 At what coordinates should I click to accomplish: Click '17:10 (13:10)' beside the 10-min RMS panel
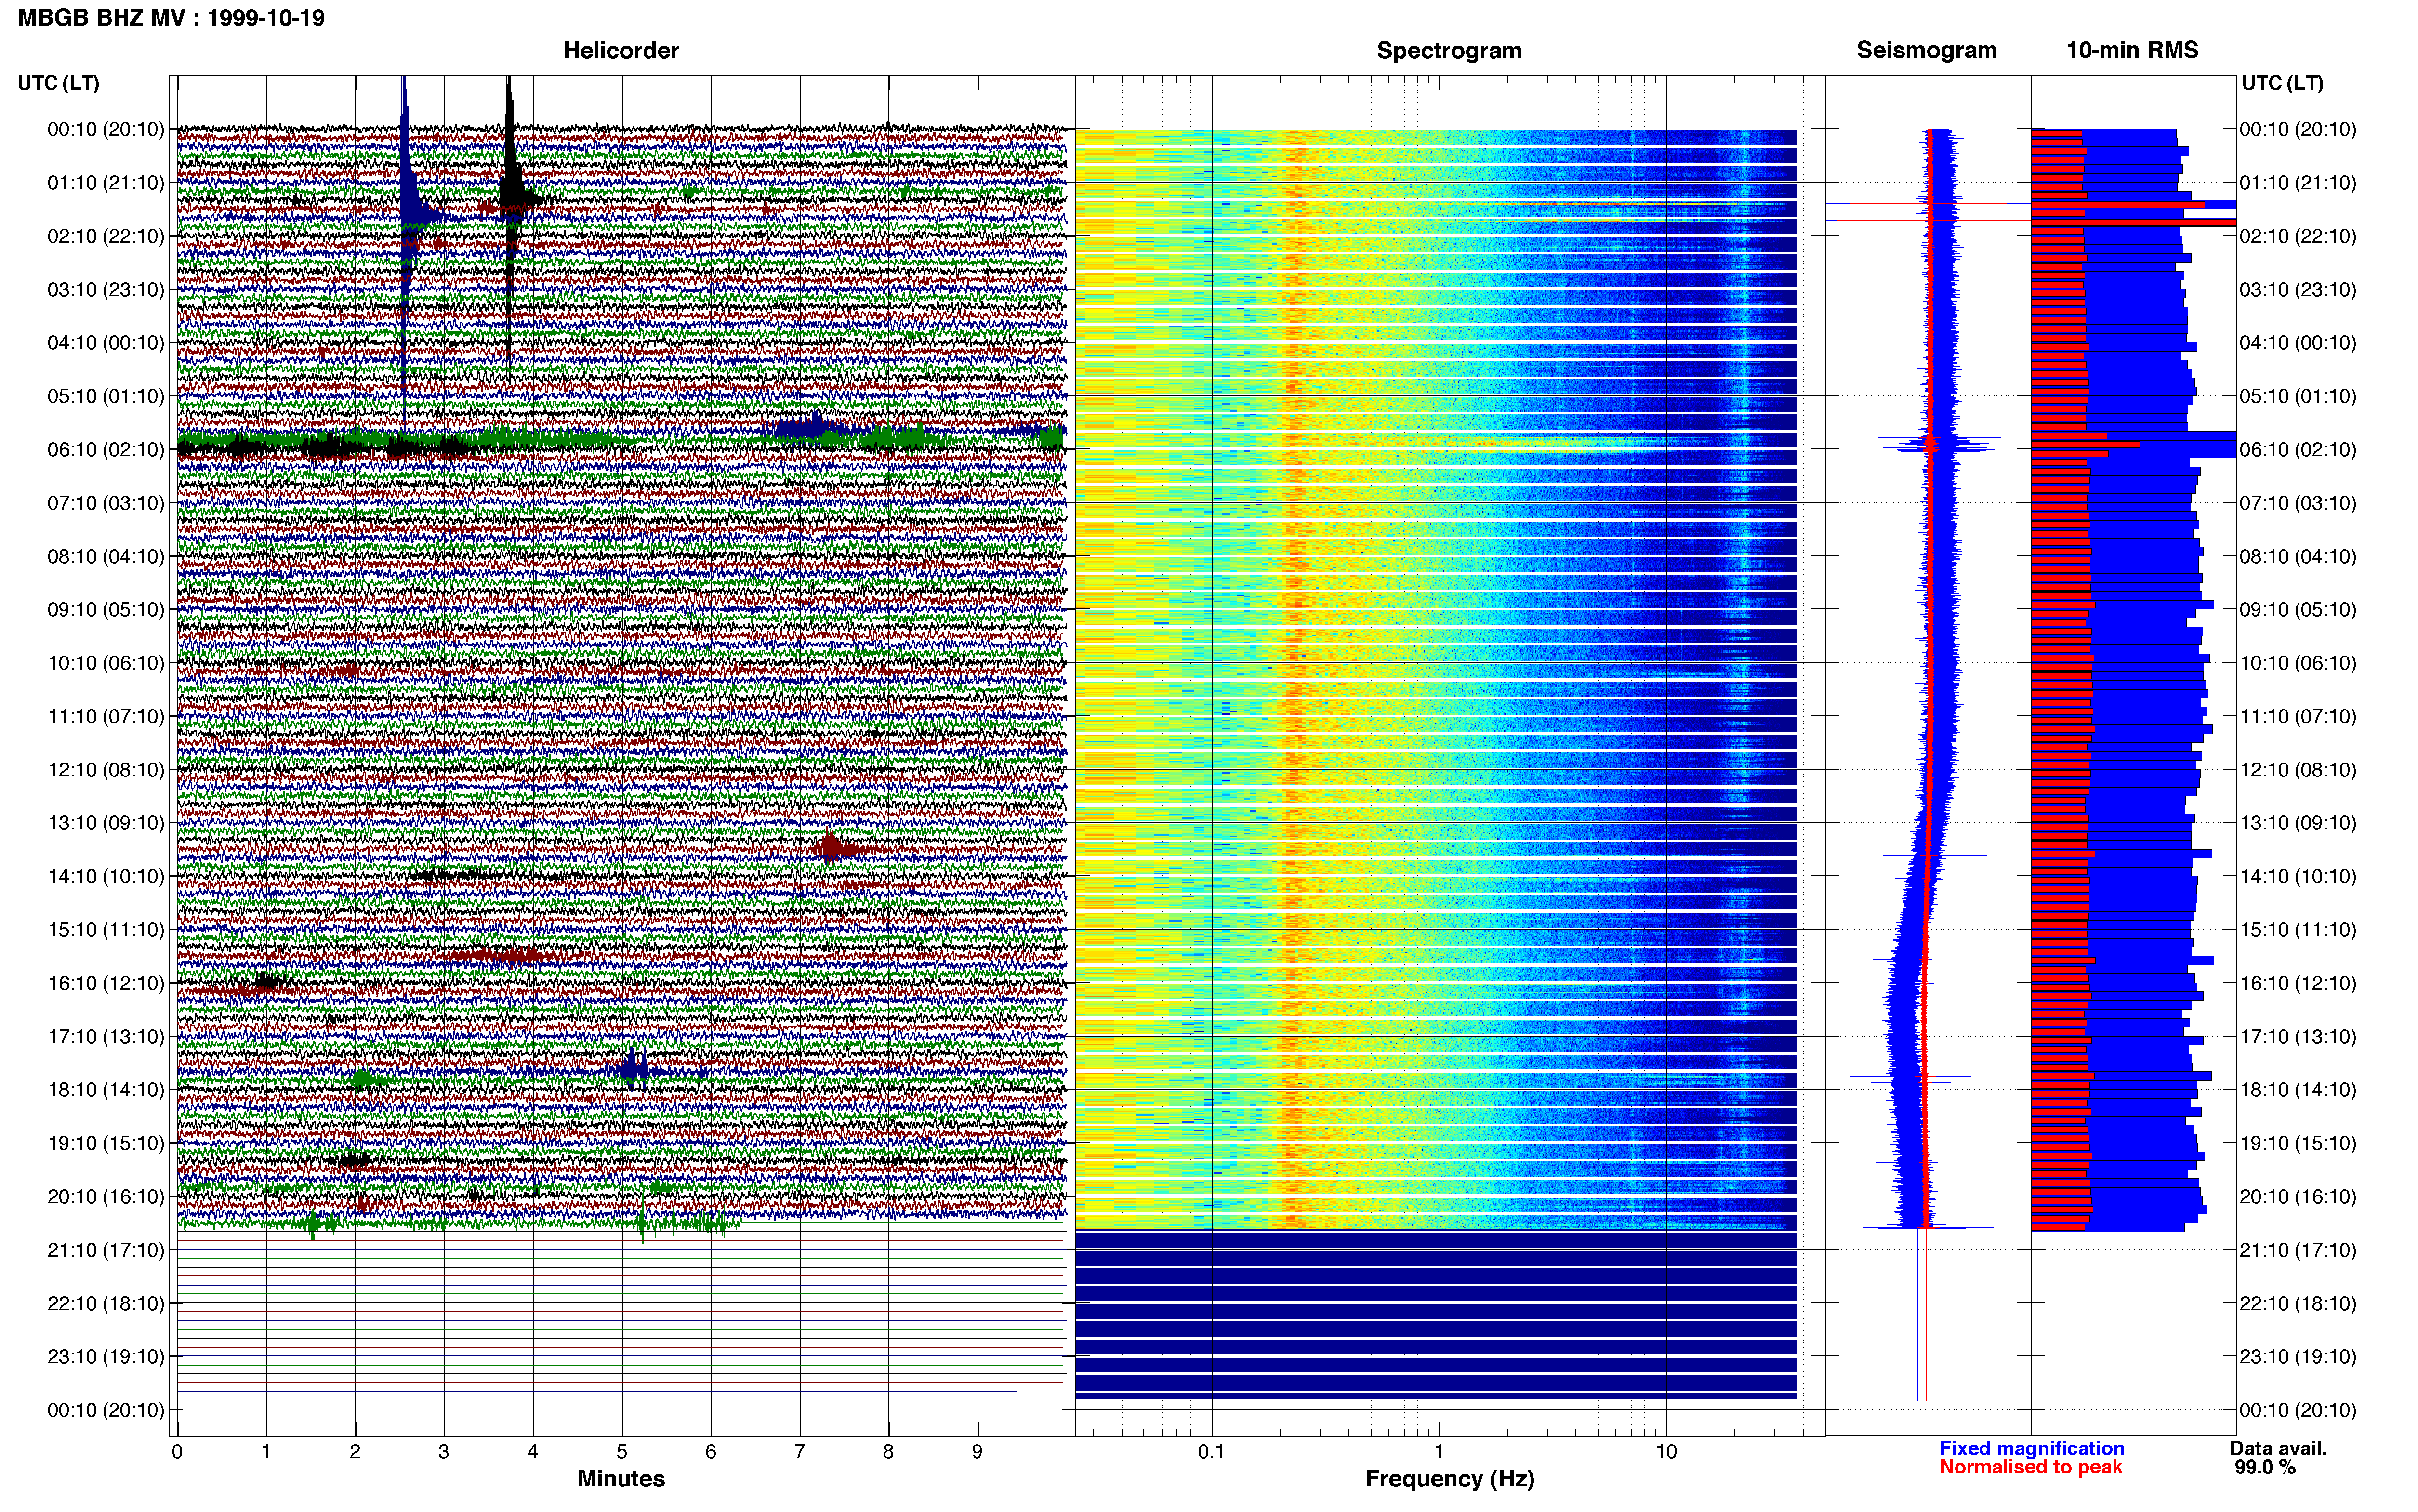click(2298, 1037)
